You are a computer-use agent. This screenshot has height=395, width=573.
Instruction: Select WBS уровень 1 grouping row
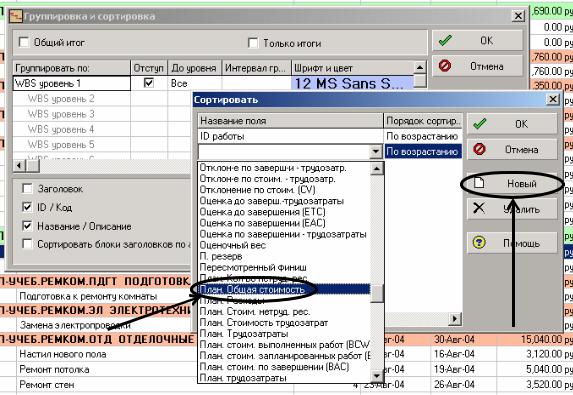(72, 83)
